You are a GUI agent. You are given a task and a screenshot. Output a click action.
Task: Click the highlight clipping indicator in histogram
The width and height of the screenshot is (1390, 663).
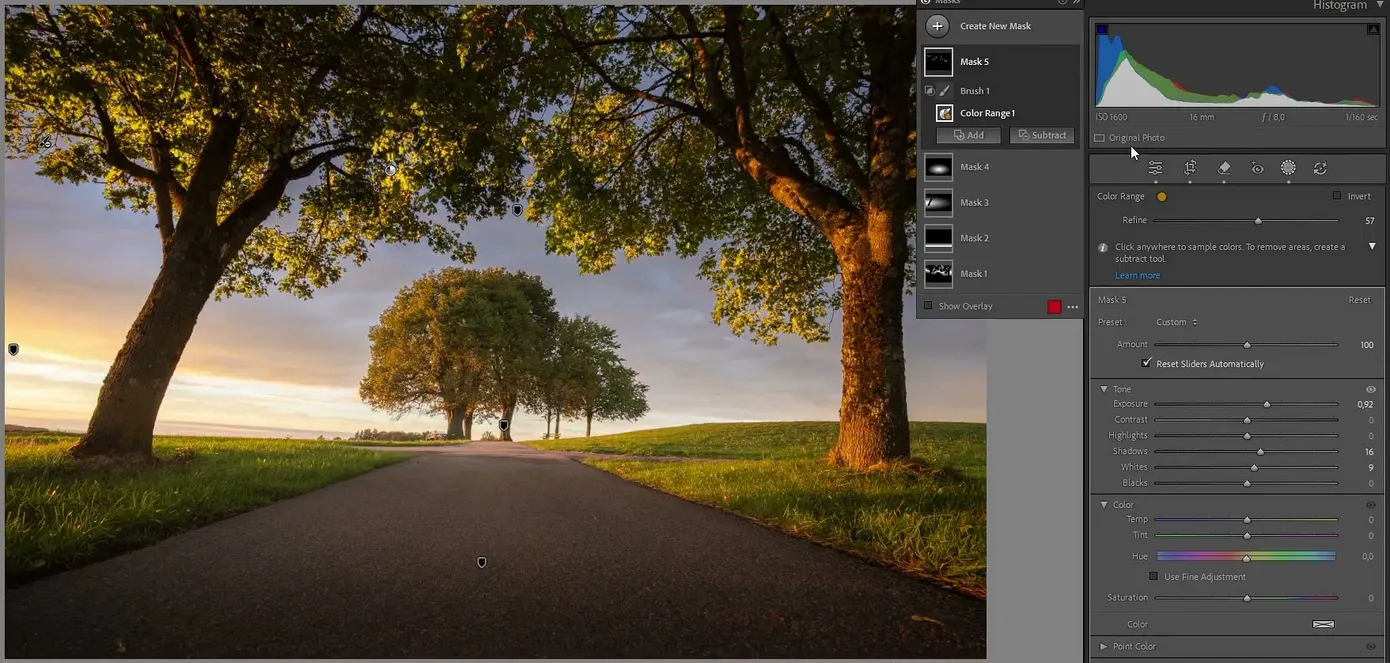pyautogui.click(x=1373, y=30)
